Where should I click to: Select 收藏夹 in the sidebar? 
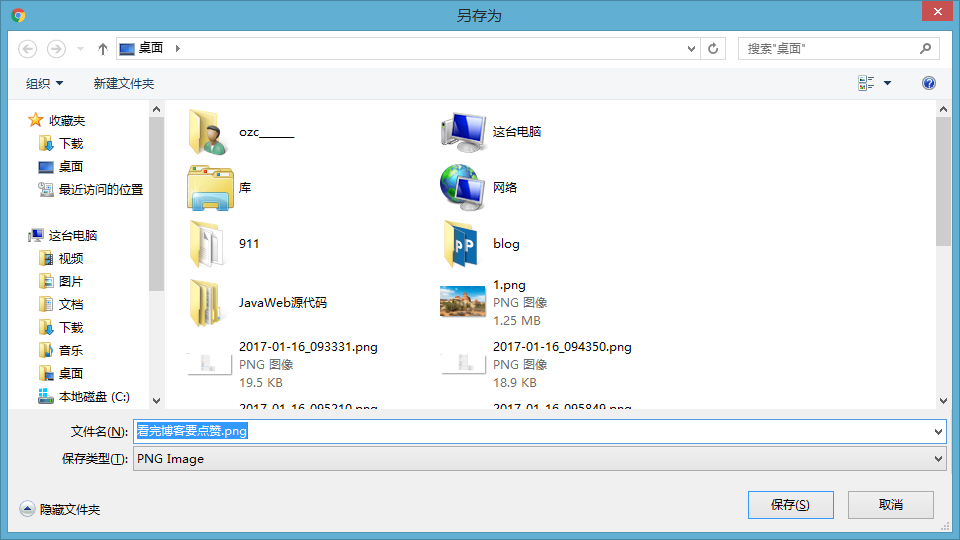point(57,121)
